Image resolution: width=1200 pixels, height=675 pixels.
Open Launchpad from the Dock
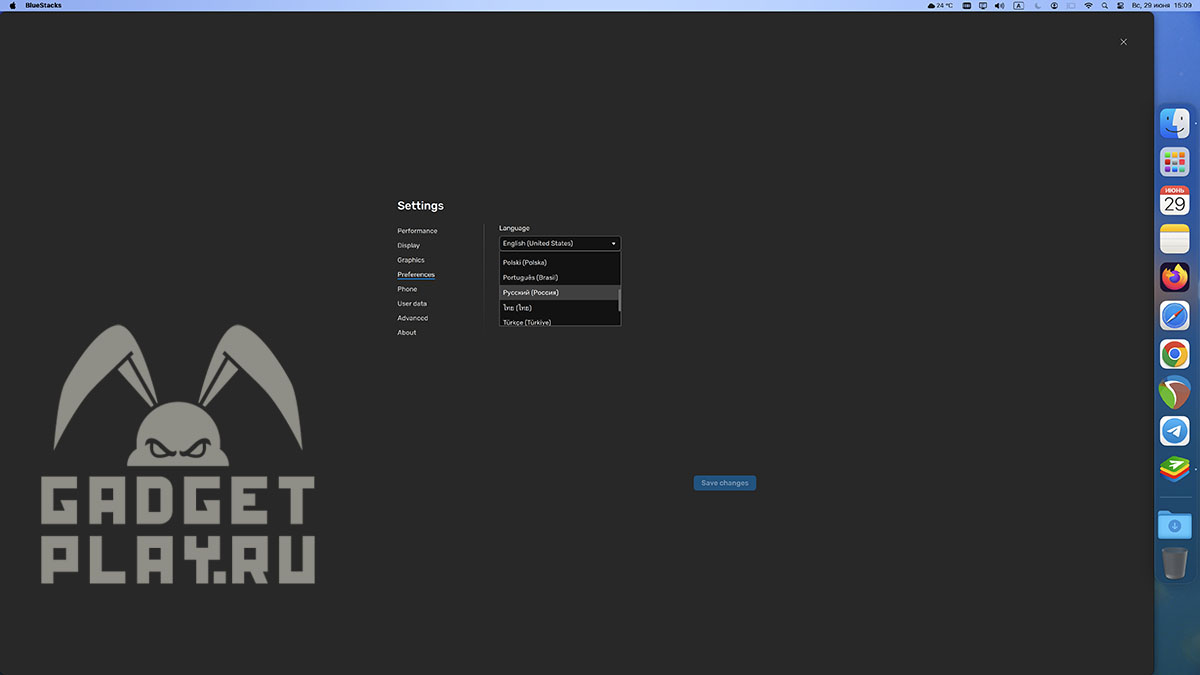pos(1174,162)
